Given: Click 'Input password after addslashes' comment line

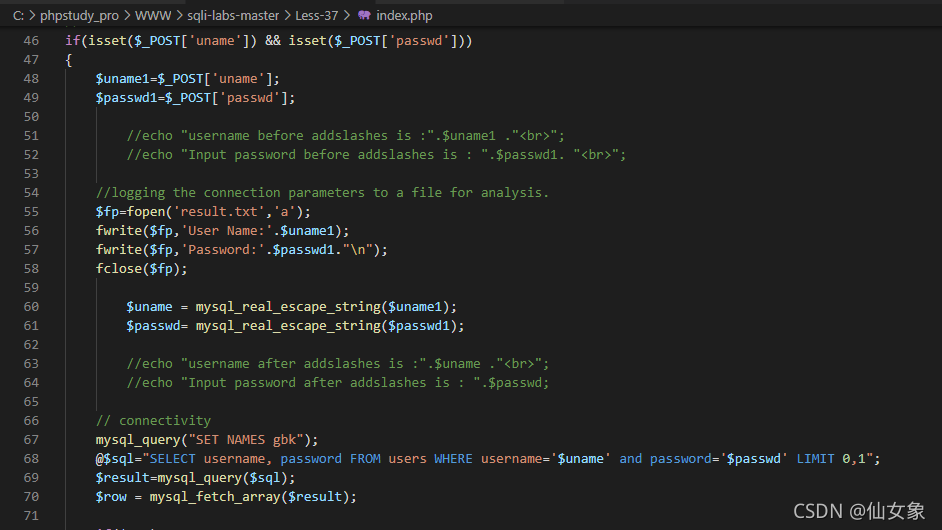Looking at the screenshot, I should tap(338, 383).
